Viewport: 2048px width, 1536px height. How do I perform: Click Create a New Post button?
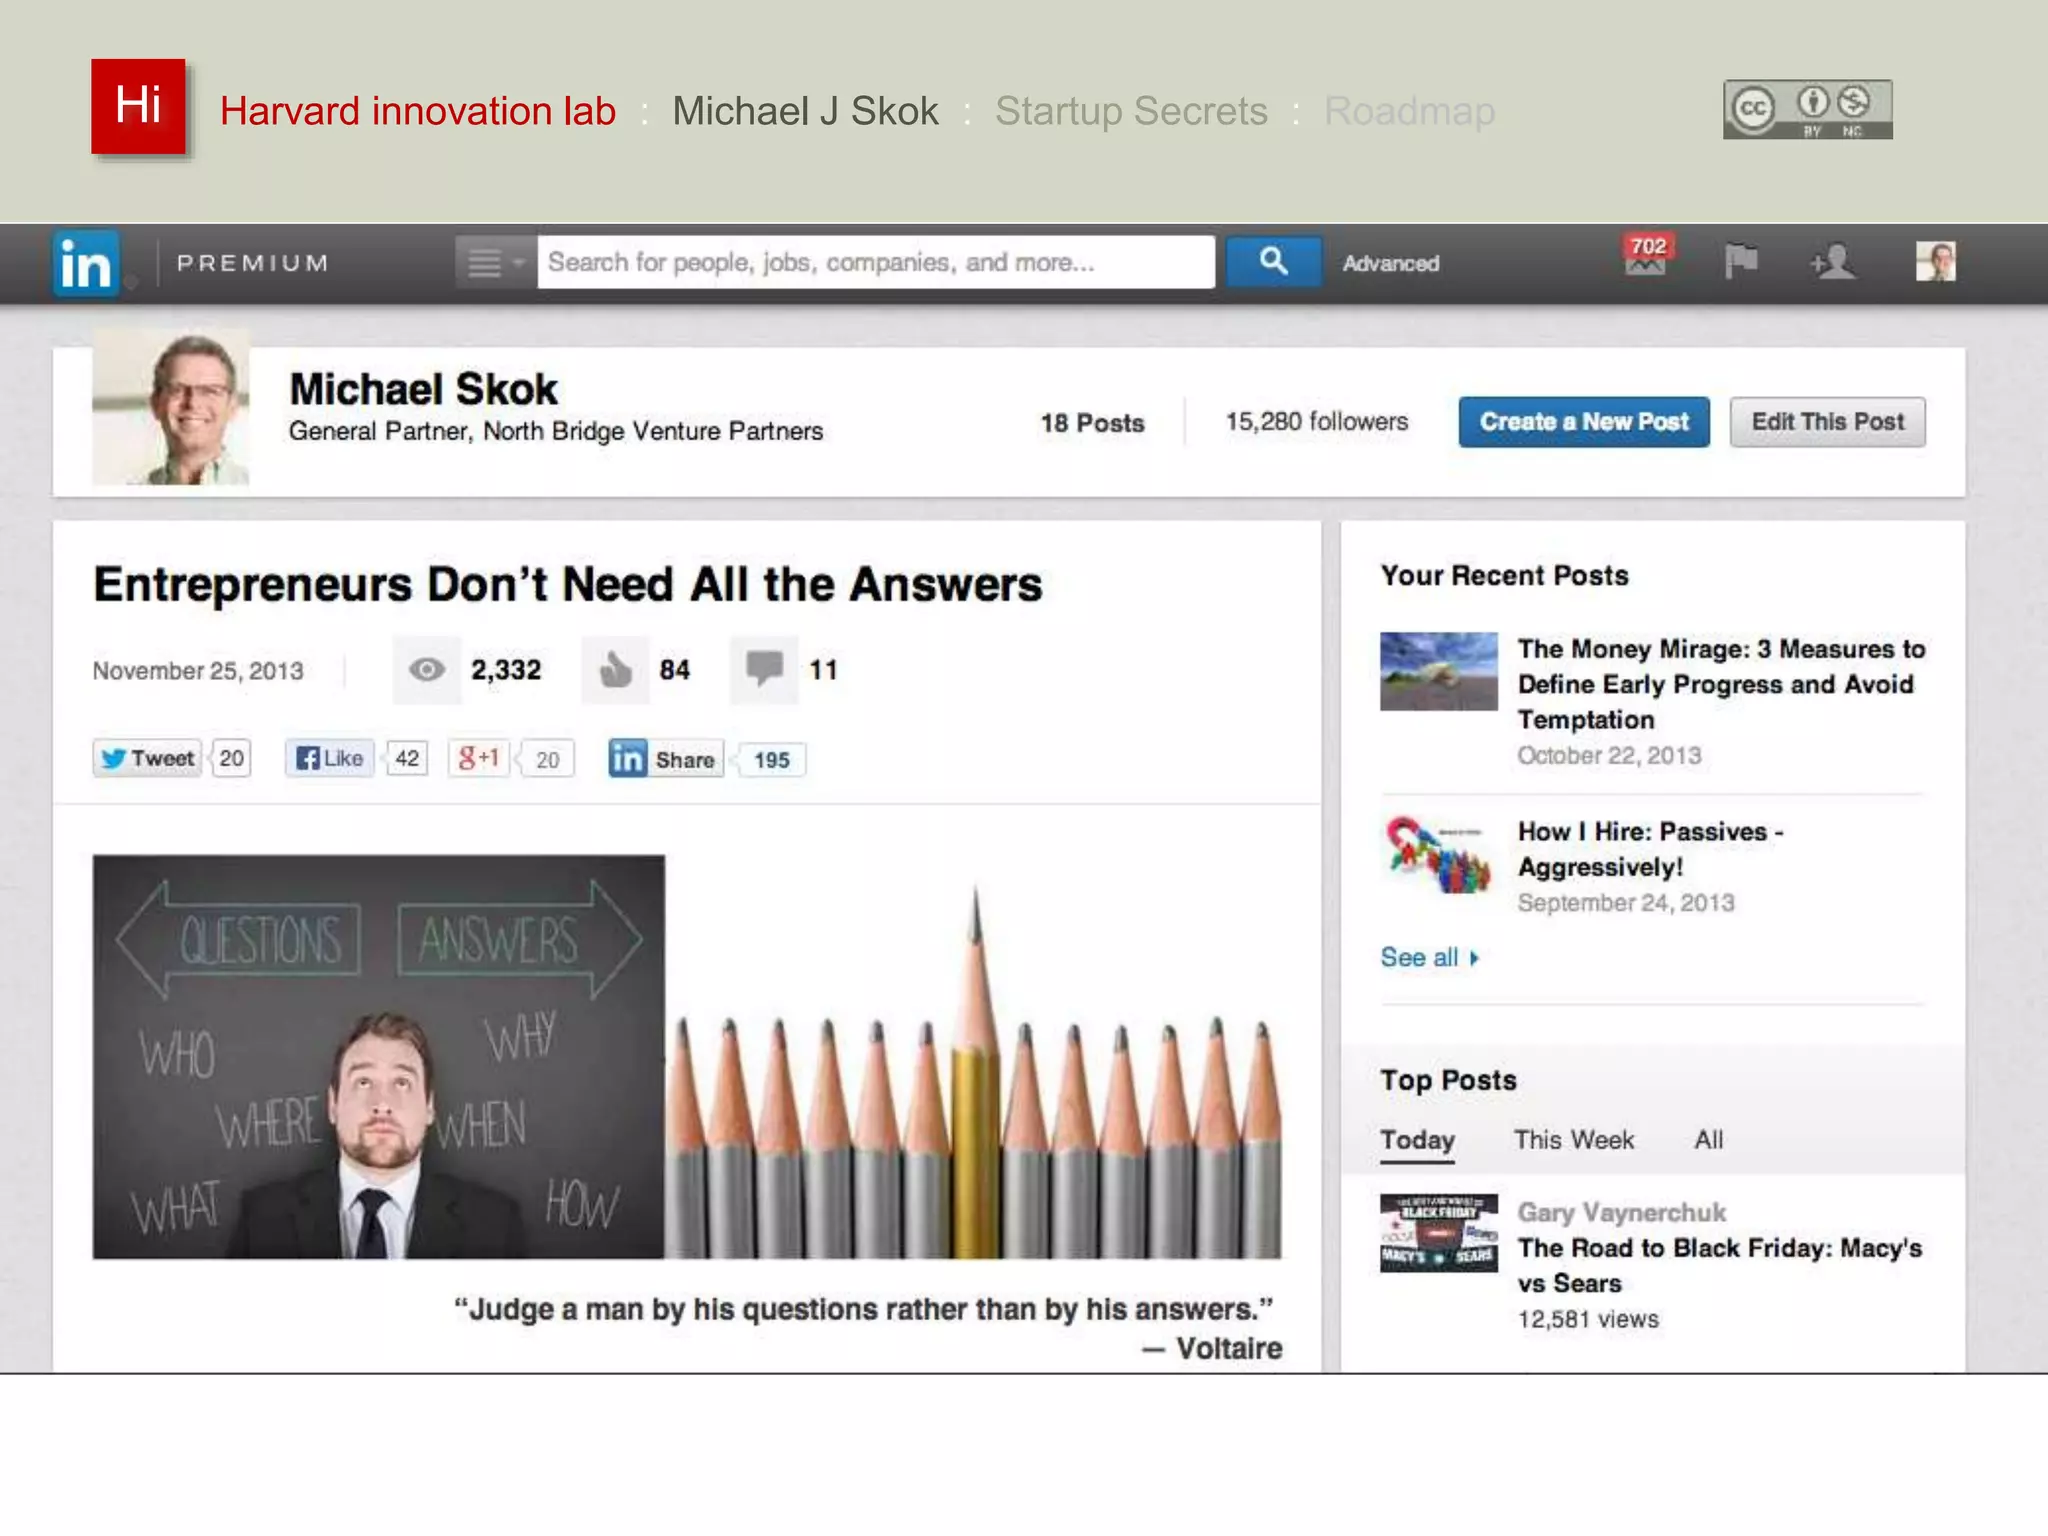coord(1584,422)
